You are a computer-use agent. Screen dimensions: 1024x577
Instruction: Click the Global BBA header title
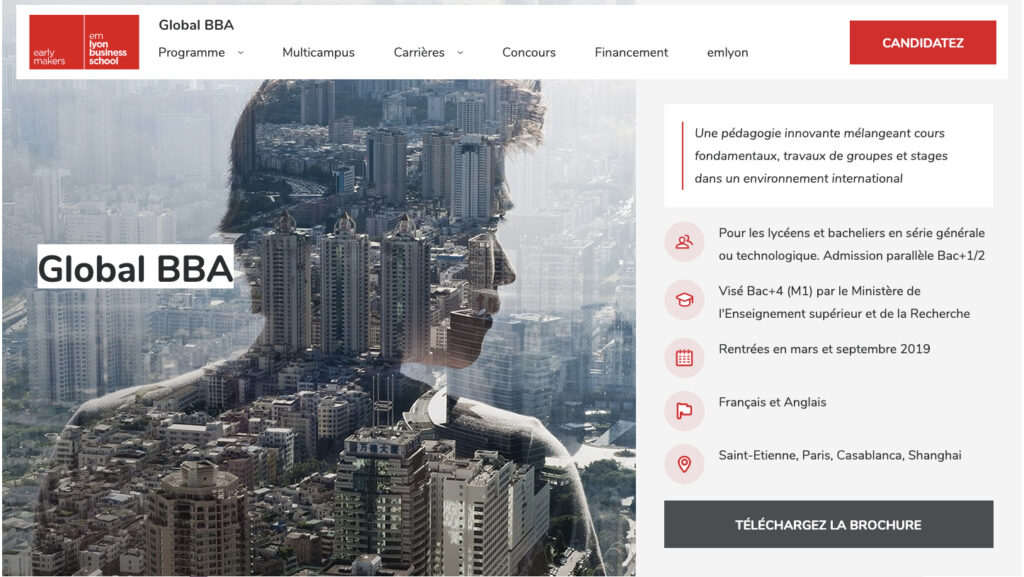coord(196,25)
